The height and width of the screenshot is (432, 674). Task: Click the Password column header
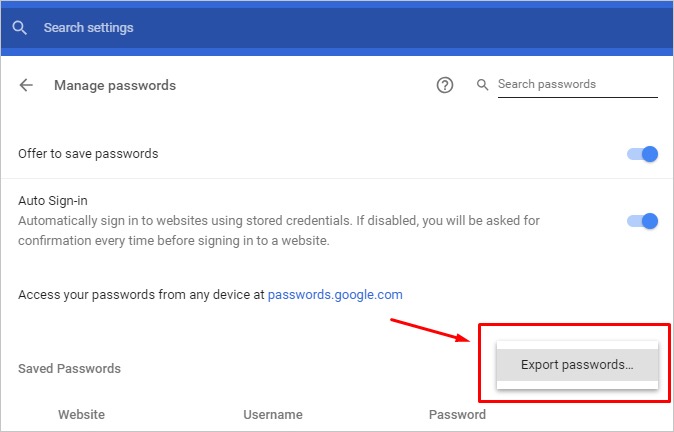click(457, 414)
